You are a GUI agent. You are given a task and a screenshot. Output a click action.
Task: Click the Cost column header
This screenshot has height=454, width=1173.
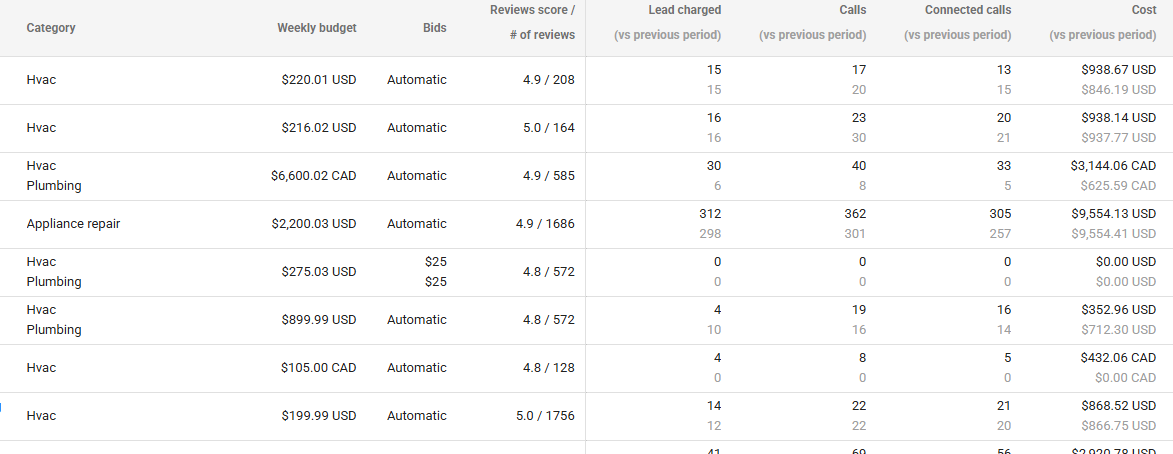(1144, 10)
